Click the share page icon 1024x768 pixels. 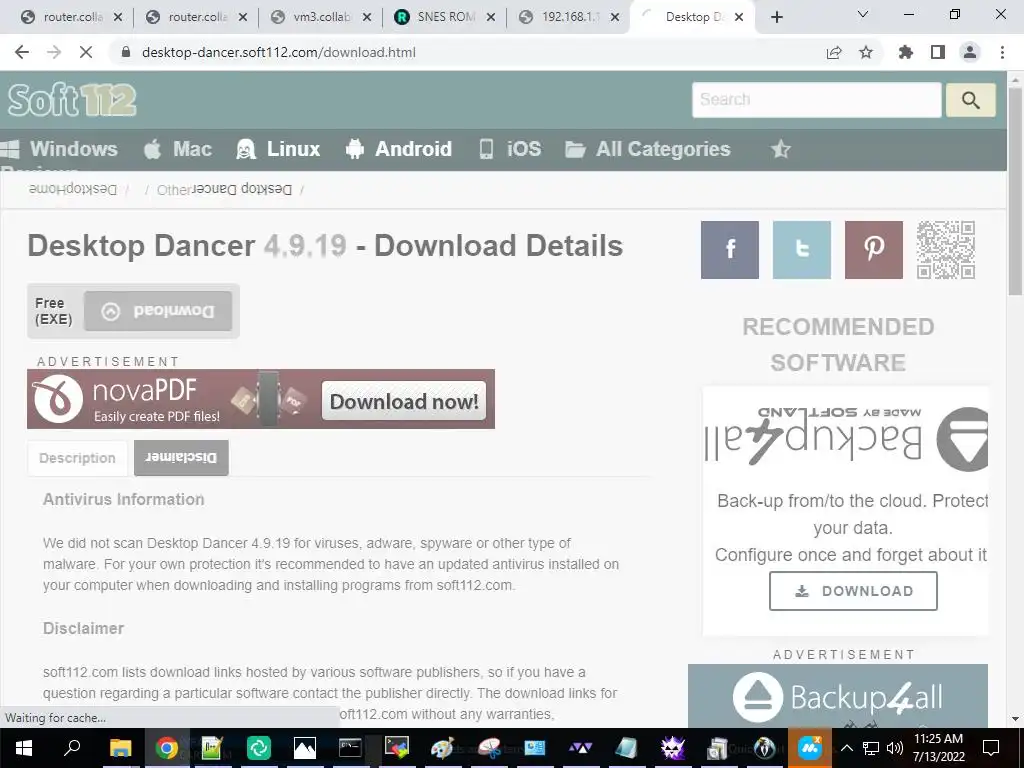(834, 52)
